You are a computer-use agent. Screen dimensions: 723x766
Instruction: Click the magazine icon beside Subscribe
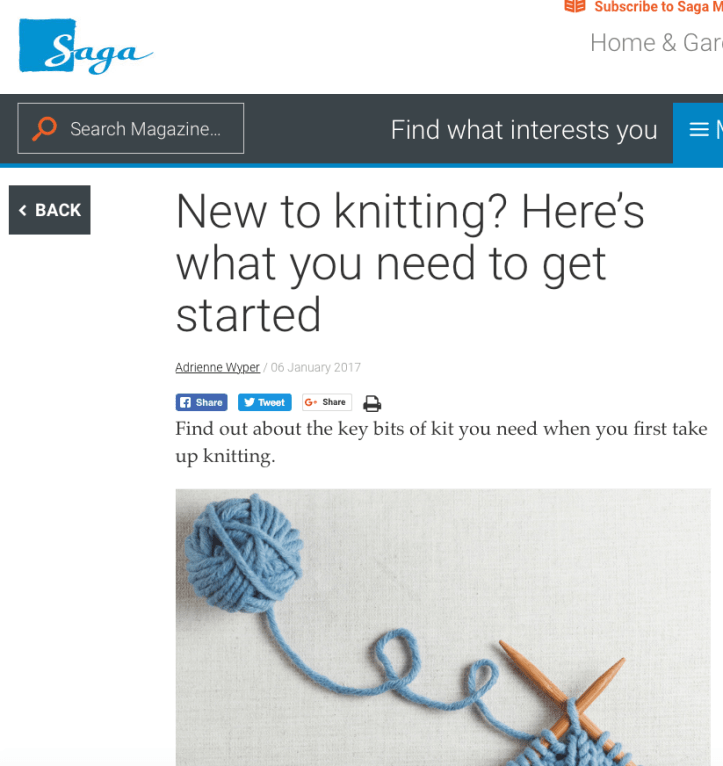coord(574,6)
